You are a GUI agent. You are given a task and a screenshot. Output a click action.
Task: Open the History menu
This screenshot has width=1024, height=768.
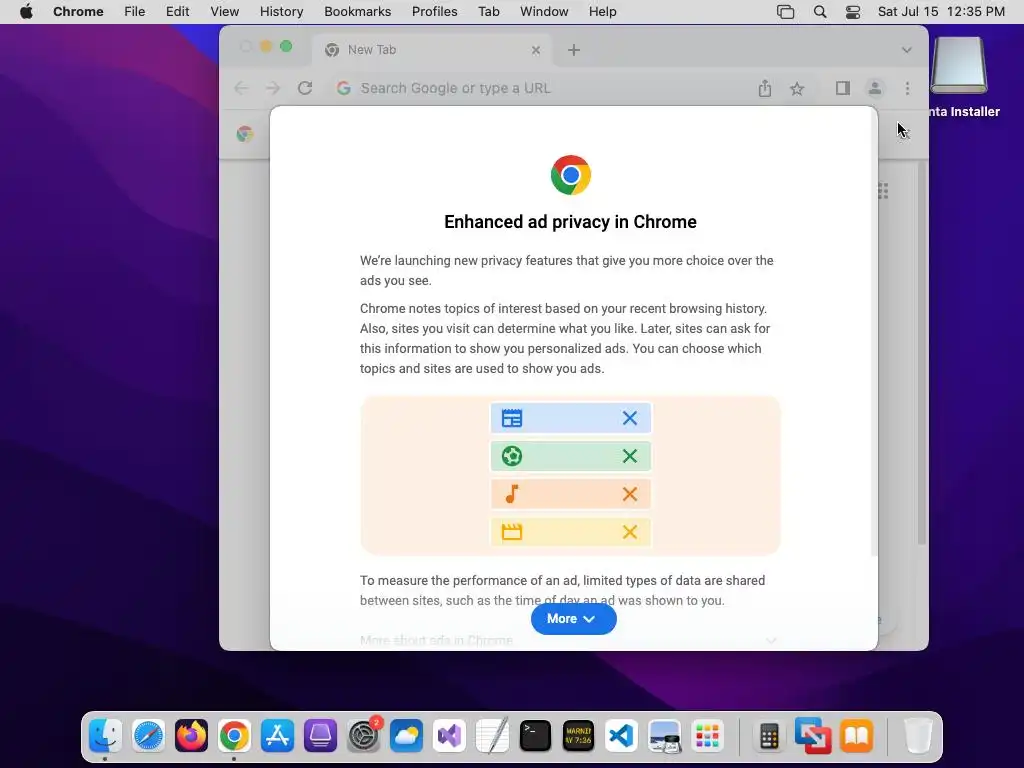click(x=281, y=12)
